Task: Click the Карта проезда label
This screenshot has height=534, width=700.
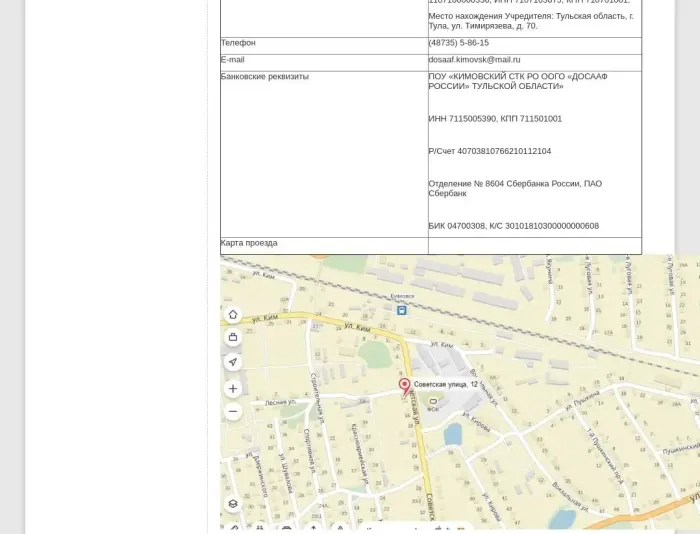Action: click(x=249, y=243)
